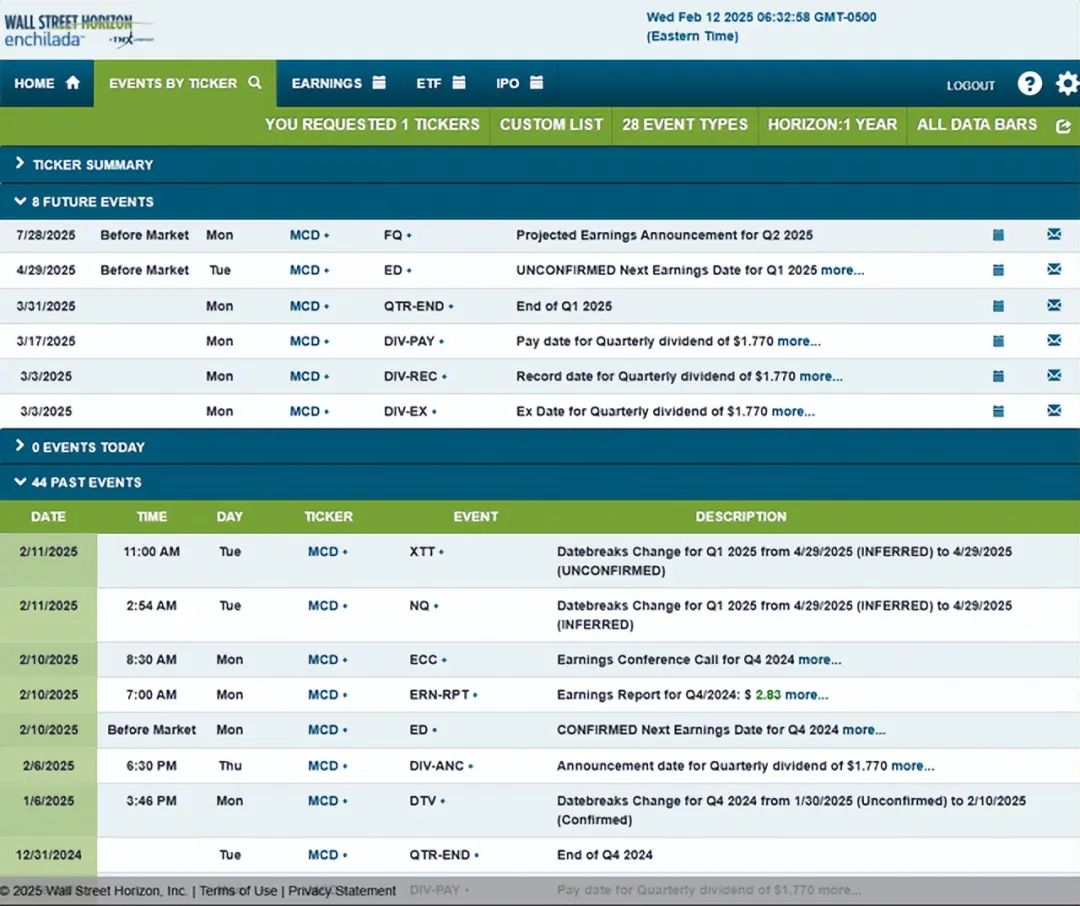Click the FQ event type link
Viewport: 1080px width, 906px height.
[393, 235]
